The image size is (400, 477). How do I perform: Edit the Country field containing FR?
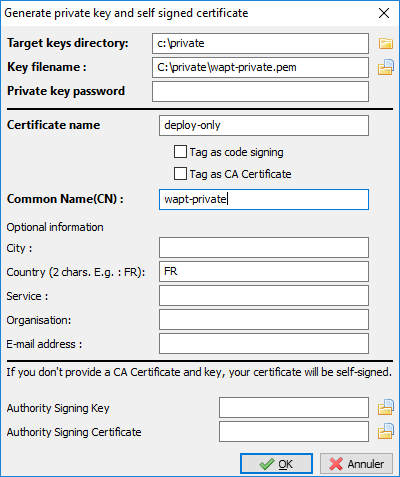(264, 271)
